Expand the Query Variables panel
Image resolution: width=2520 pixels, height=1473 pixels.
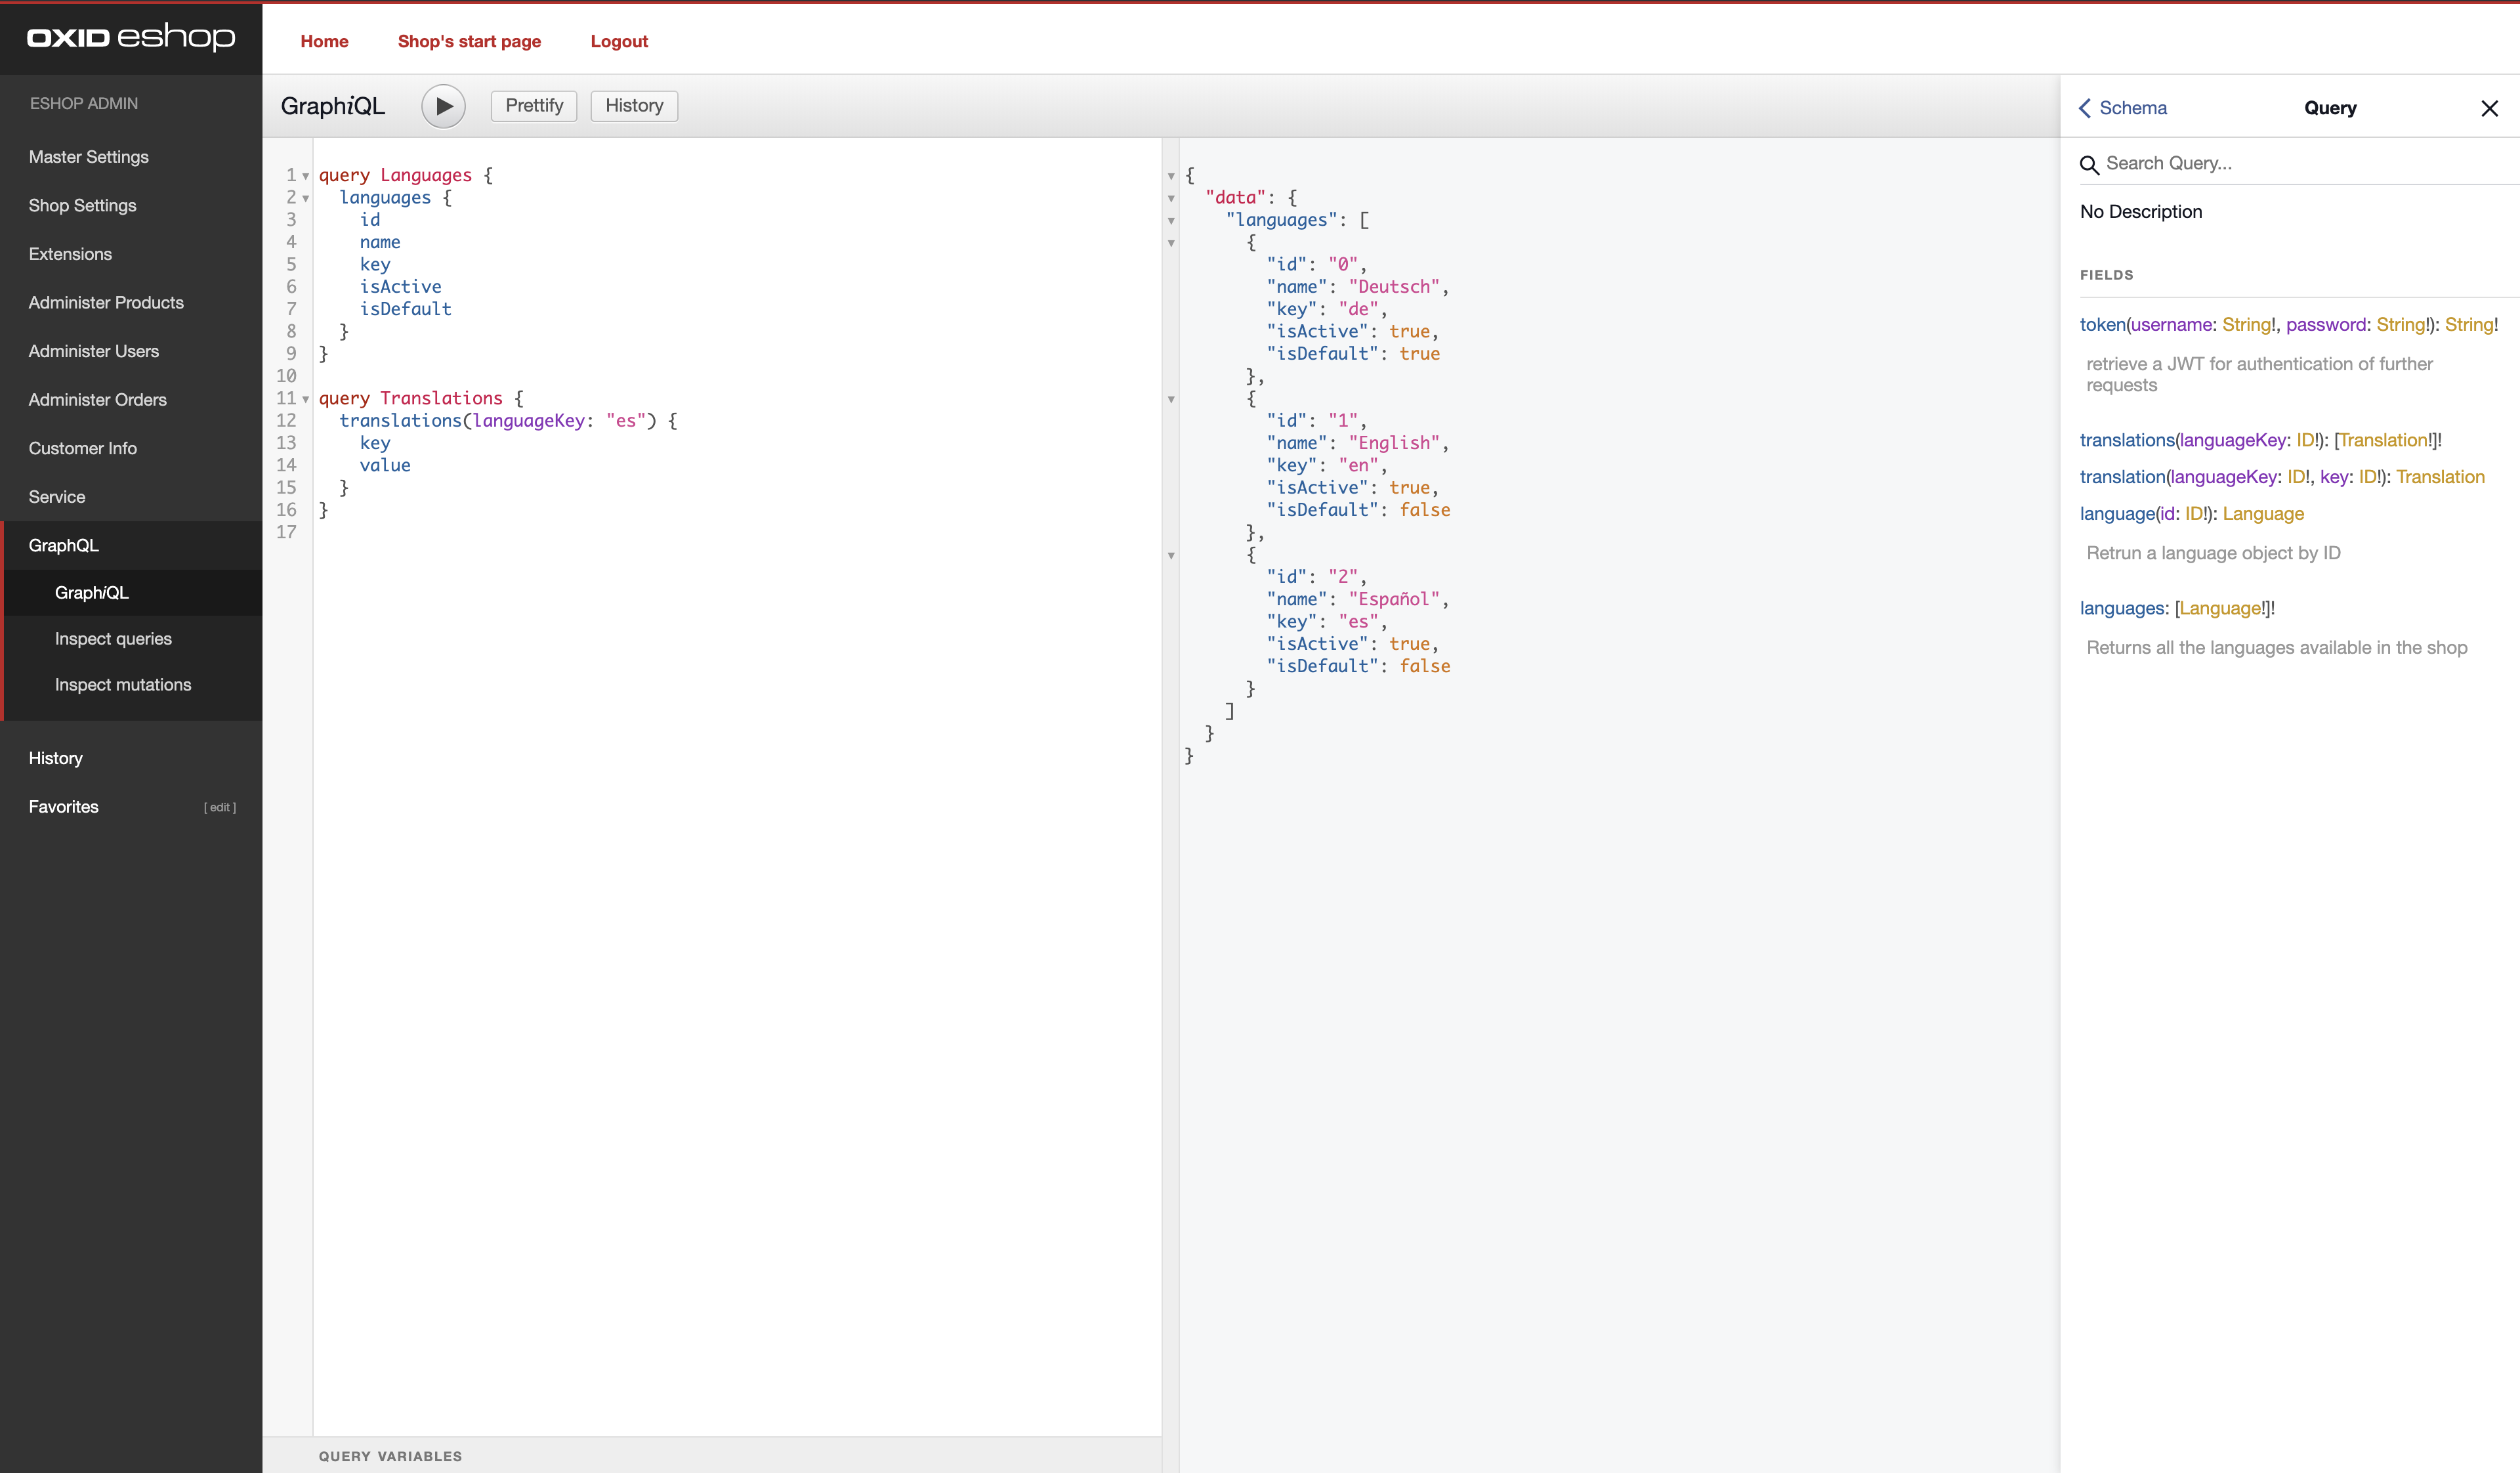click(x=390, y=1456)
